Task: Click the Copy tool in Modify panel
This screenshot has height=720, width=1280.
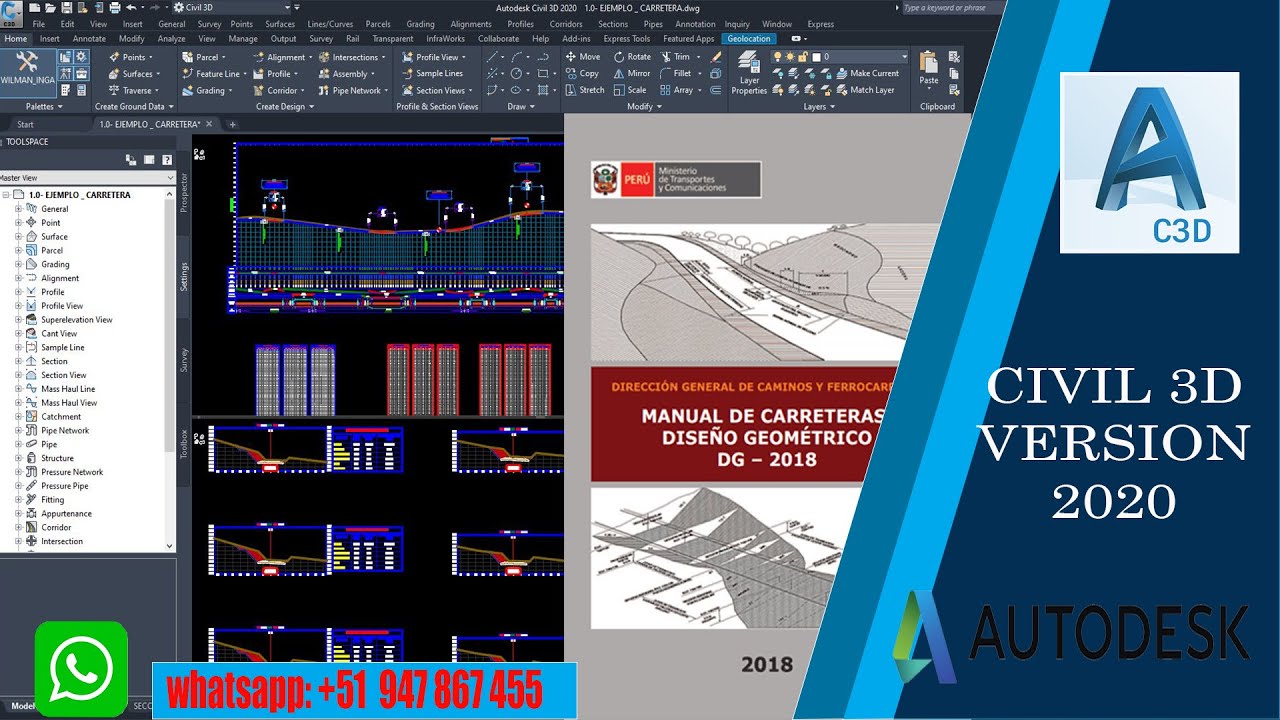Action: click(582, 73)
